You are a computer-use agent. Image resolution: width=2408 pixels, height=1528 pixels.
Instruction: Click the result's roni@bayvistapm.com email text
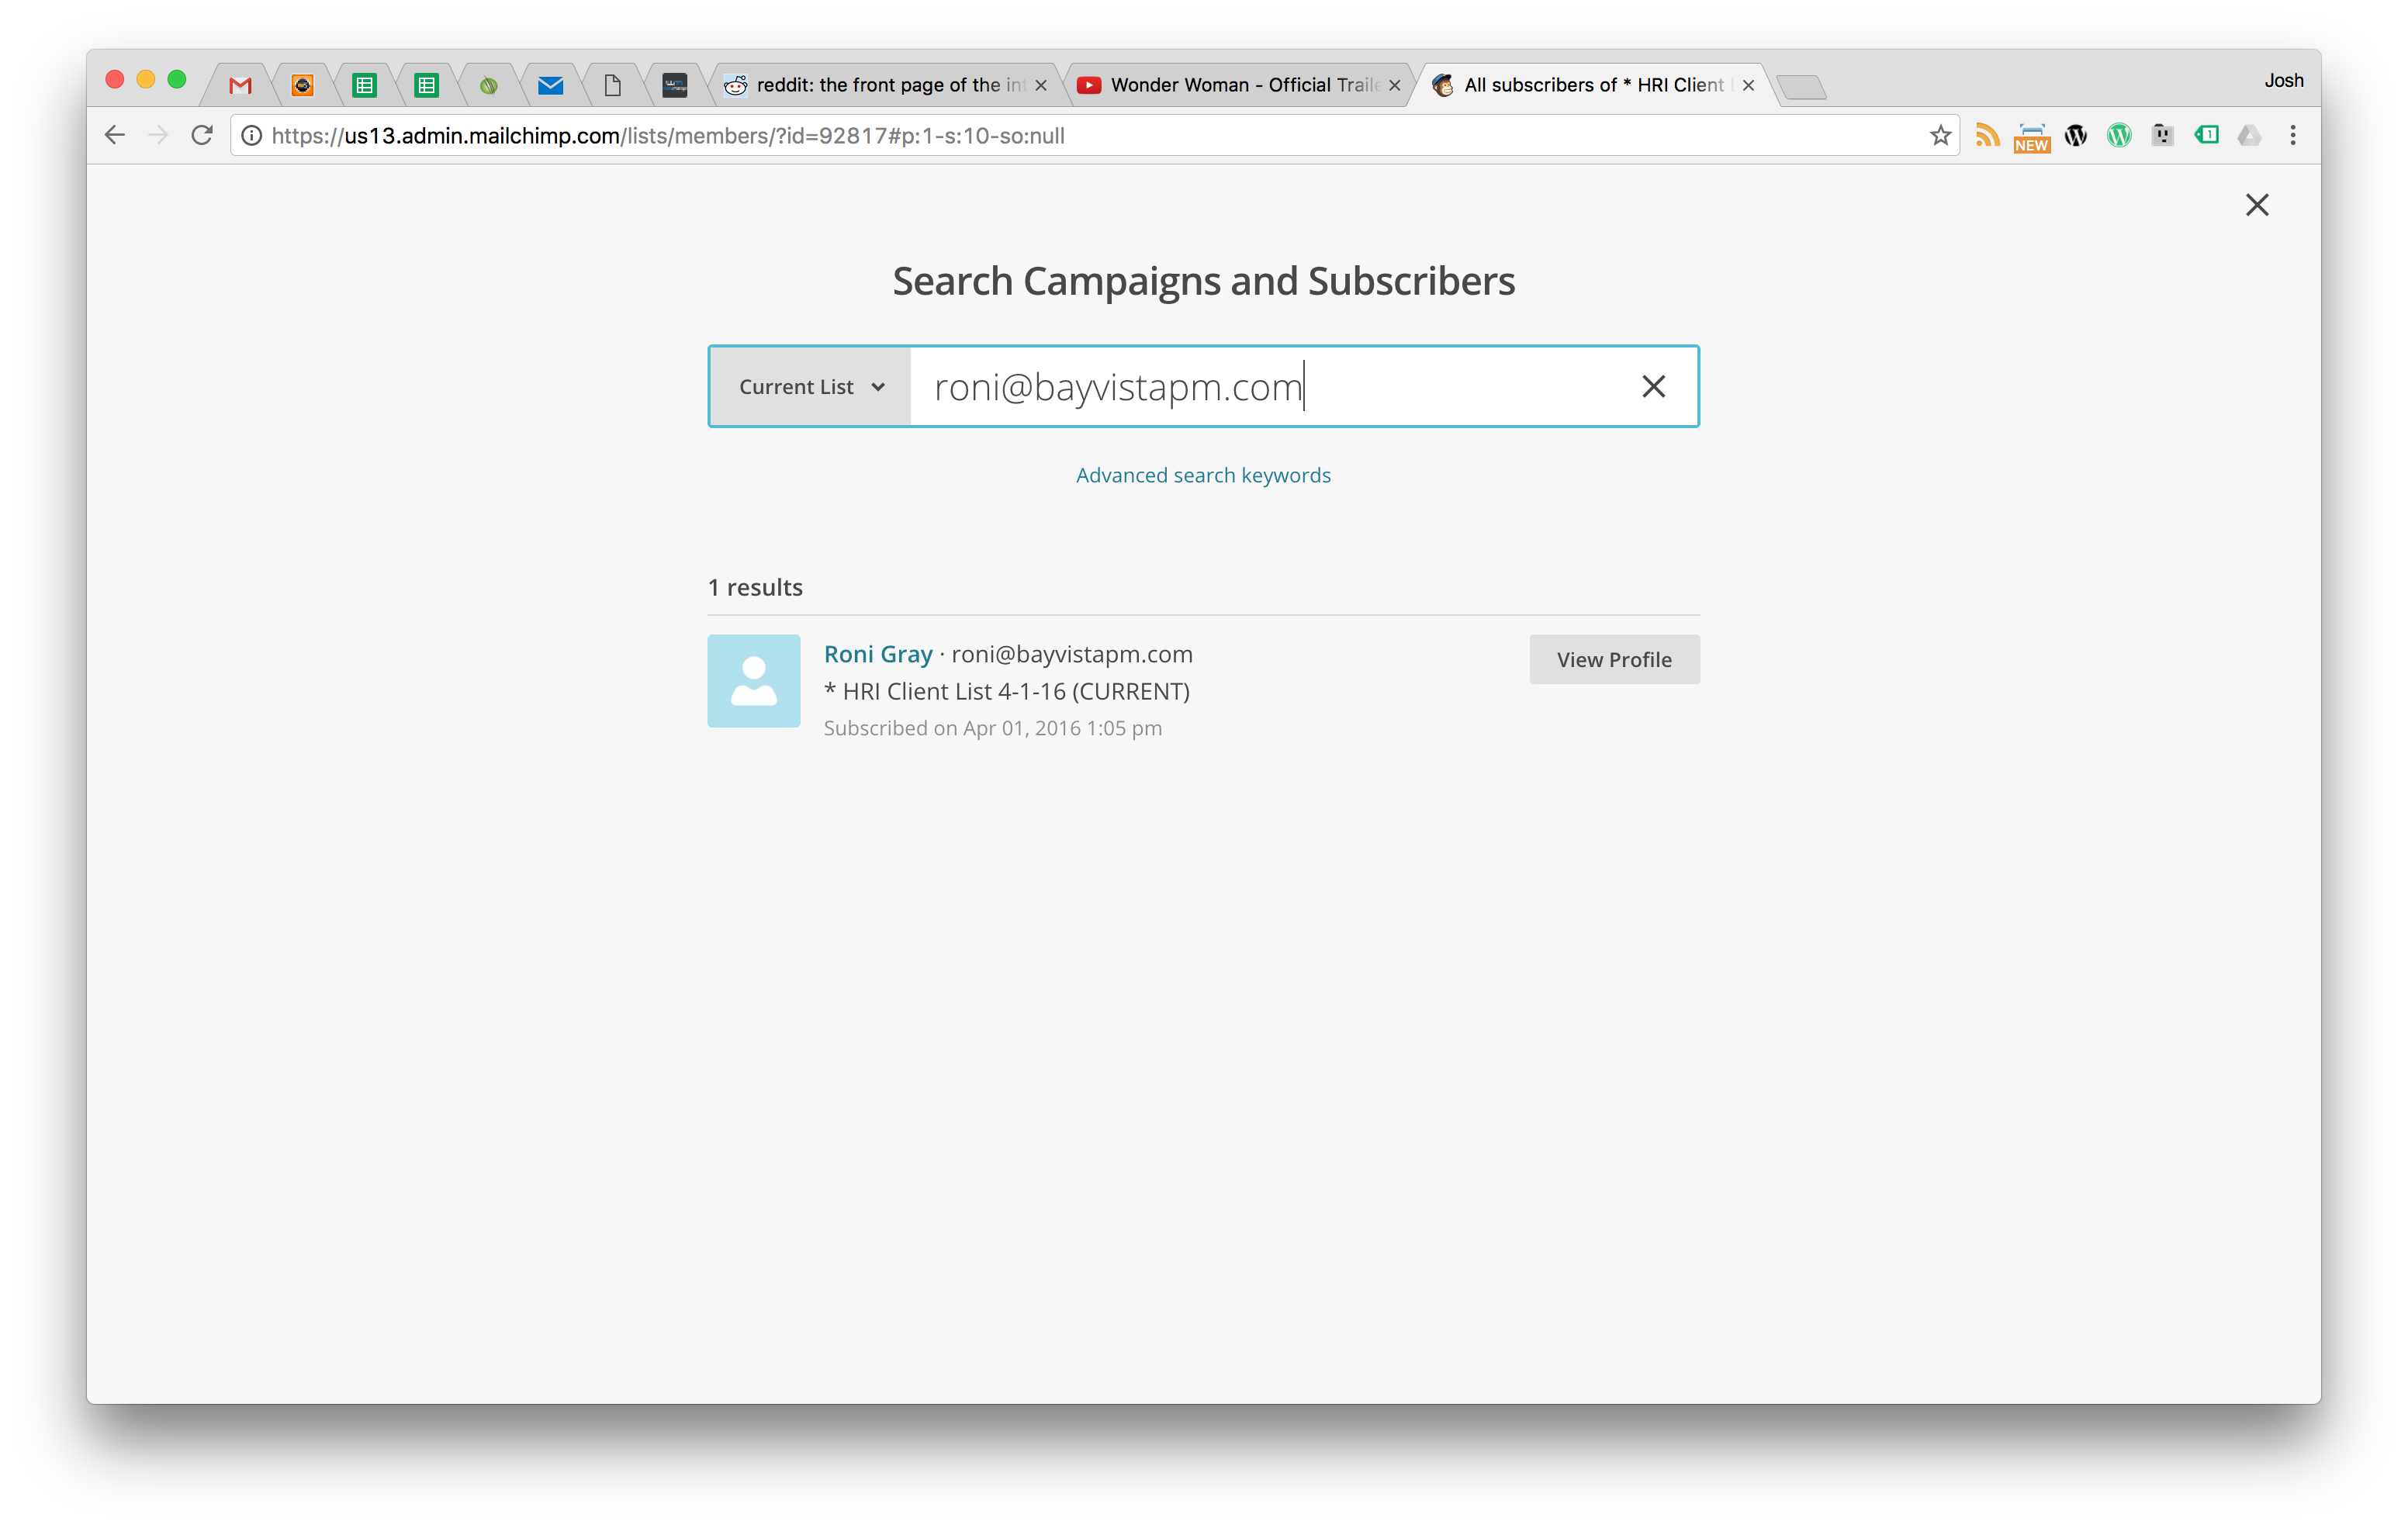click(1071, 654)
